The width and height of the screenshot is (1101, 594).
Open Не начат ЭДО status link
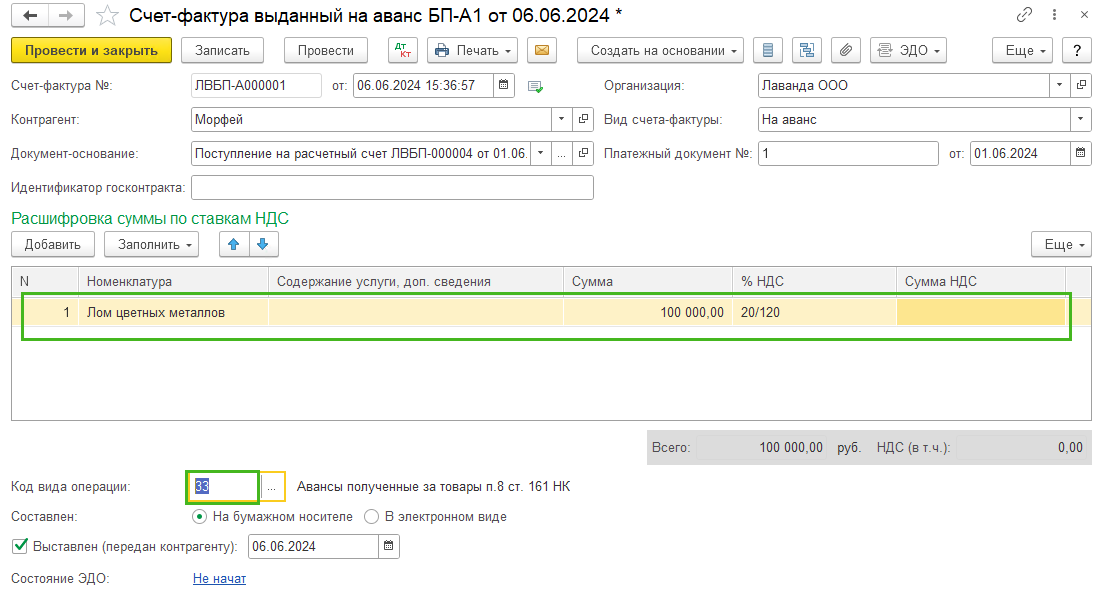coord(219,579)
